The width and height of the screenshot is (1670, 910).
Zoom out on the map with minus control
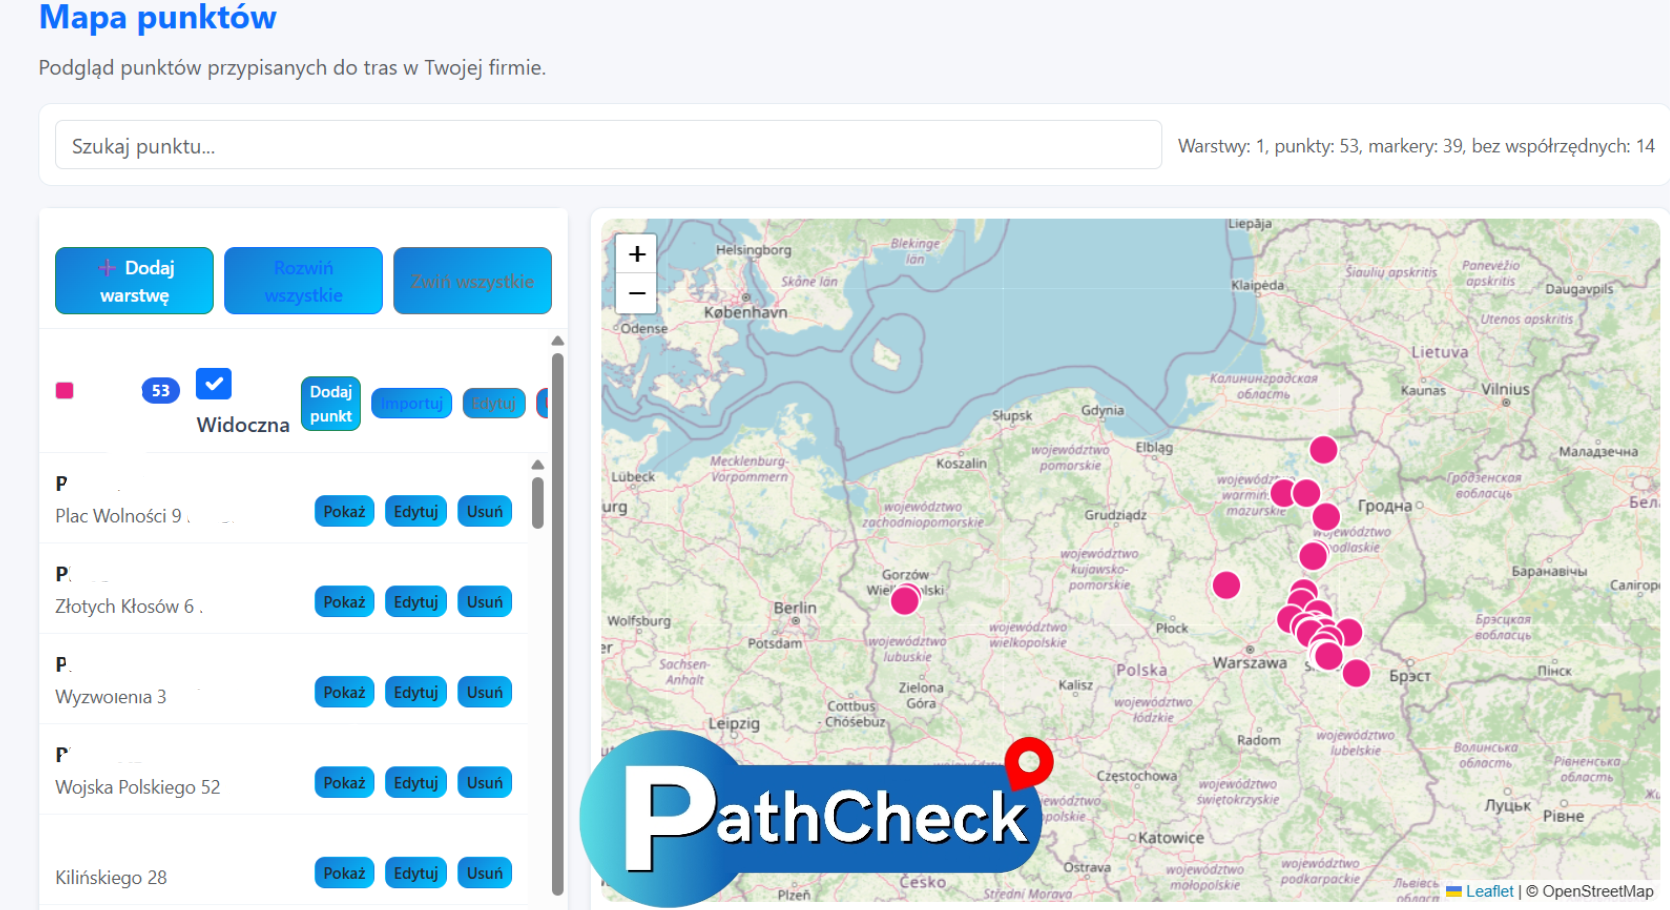(636, 293)
